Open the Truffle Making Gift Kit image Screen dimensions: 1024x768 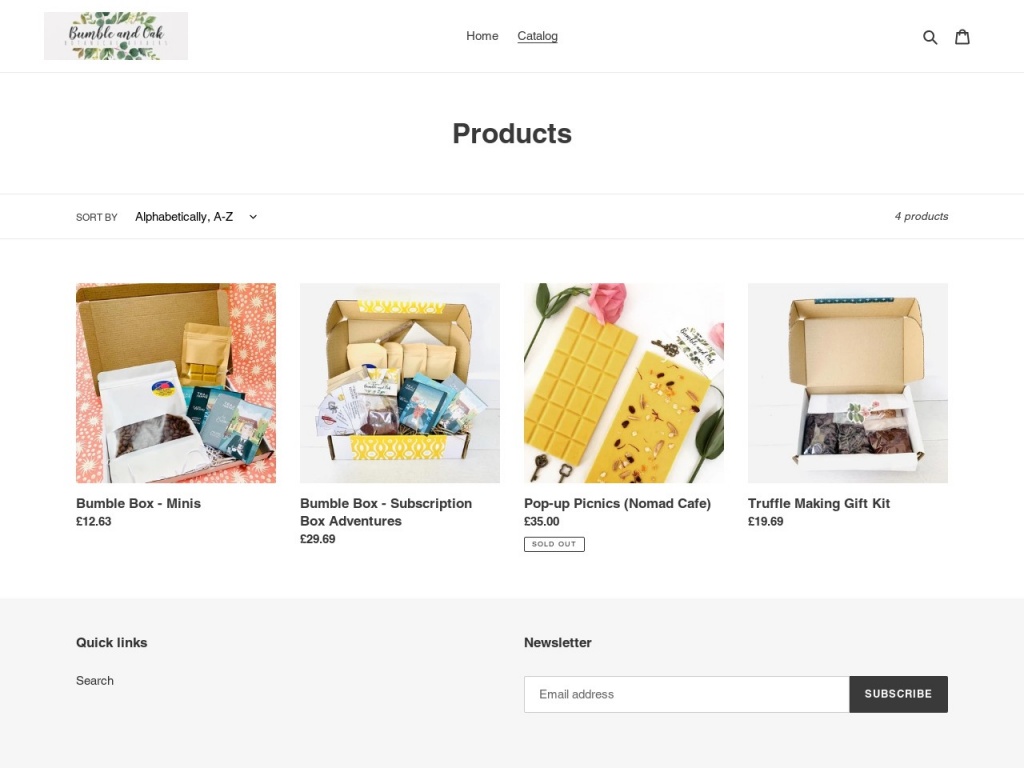[848, 383]
